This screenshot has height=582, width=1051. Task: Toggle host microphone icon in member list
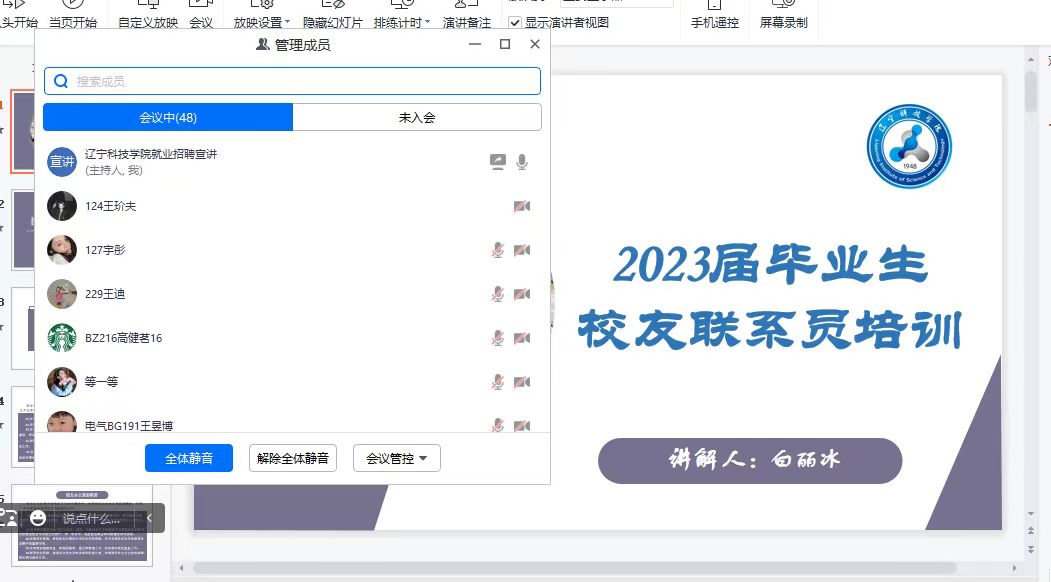coord(522,162)
